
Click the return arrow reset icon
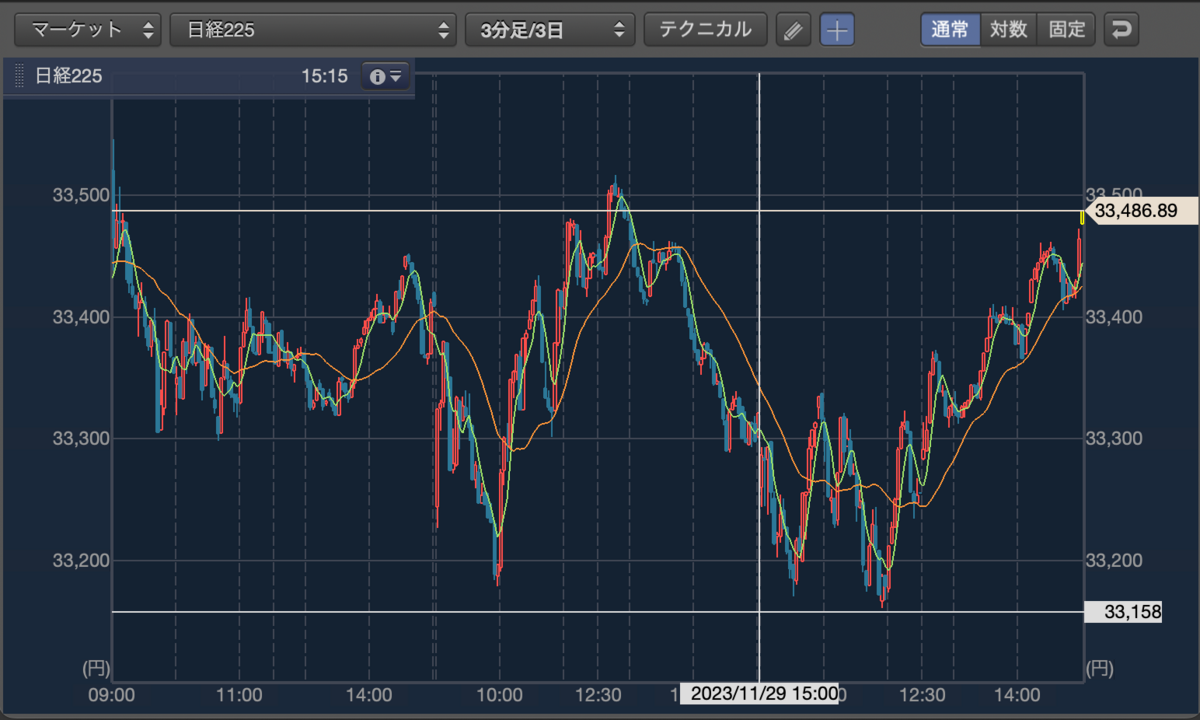tap(1122, 30)
